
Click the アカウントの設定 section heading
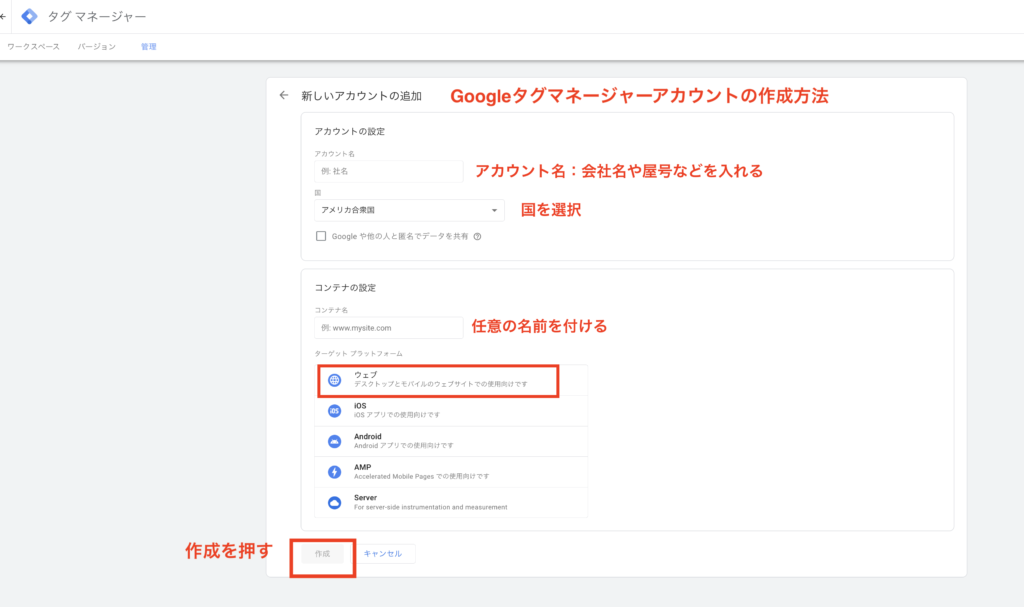pos(349,131)
